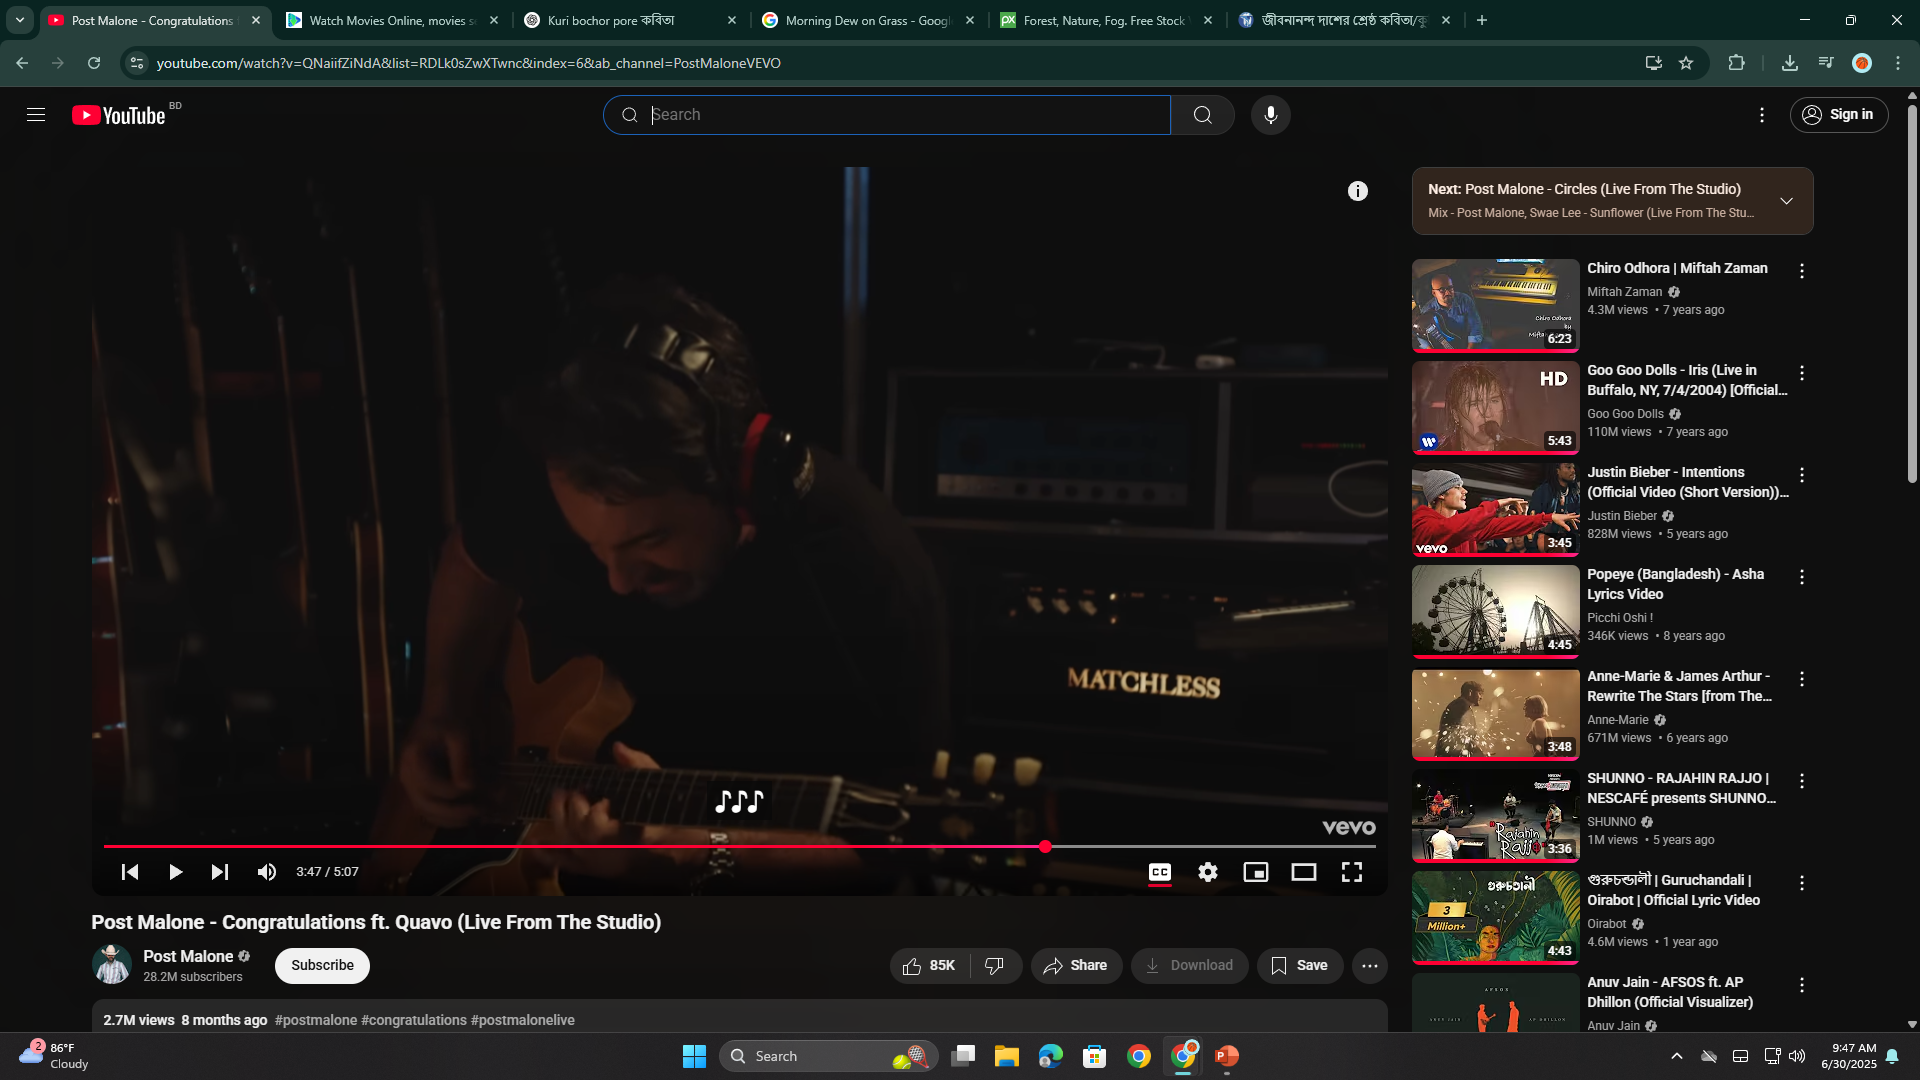Go to YouTube home via logo
Screen dimensions: 1920x1080
pos(119,115)
